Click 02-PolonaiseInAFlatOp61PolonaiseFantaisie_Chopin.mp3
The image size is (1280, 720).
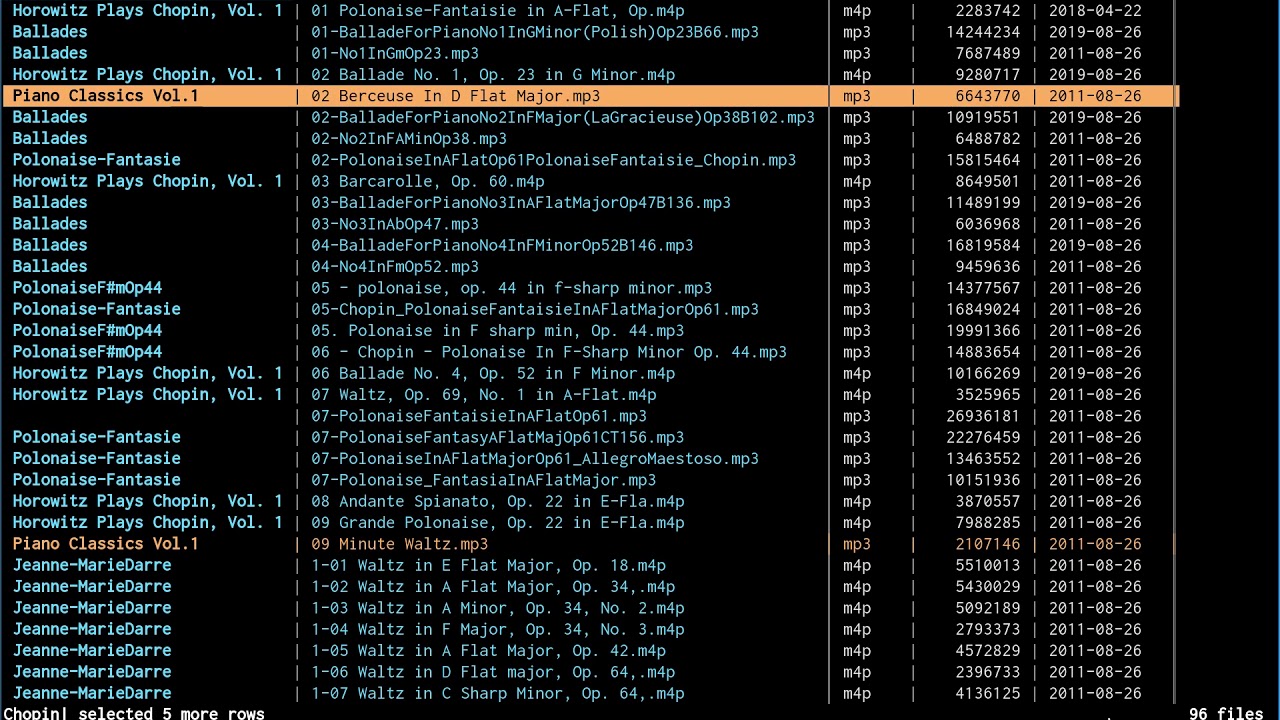tap(554, 160)
